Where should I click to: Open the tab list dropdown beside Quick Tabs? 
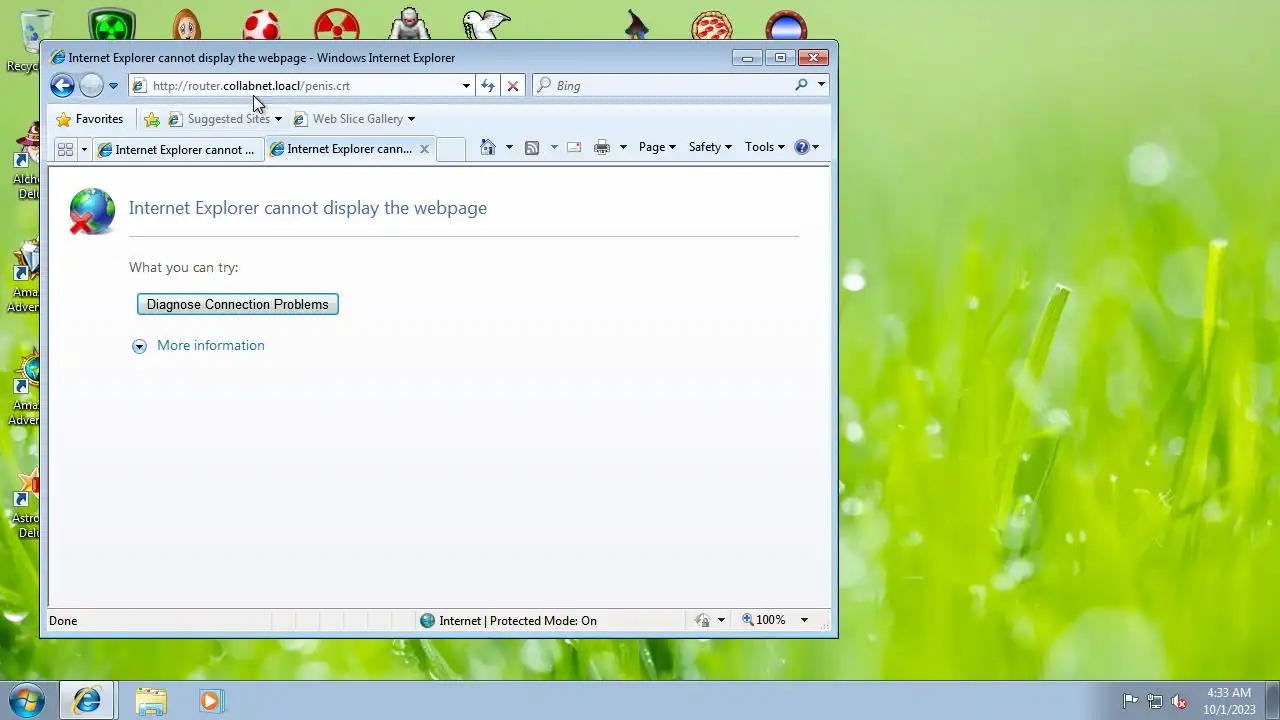coord(84,149)
